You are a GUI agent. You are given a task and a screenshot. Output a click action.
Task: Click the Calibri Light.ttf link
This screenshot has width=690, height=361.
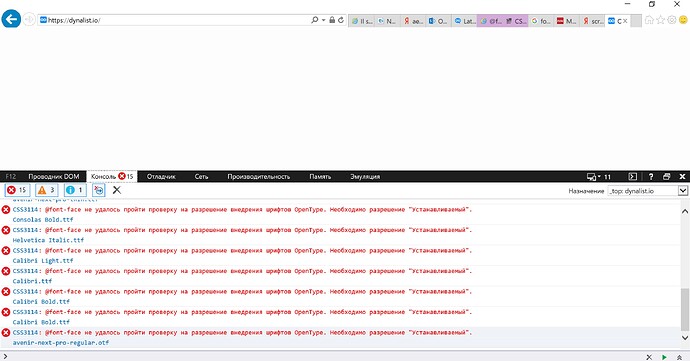point(43,261)
